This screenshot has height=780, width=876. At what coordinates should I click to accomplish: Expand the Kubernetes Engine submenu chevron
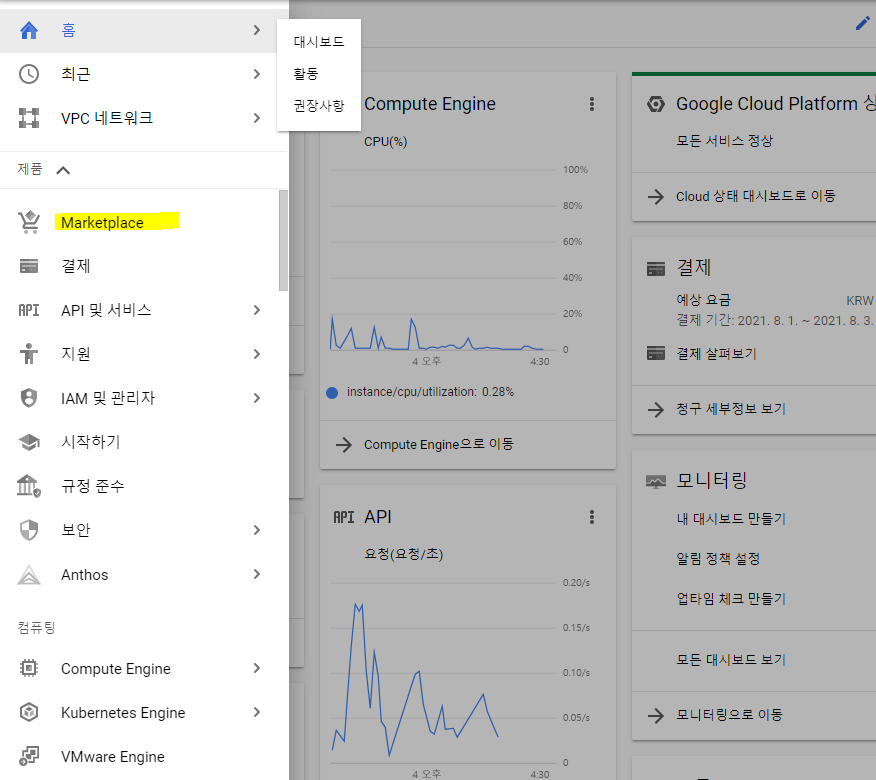256,712
